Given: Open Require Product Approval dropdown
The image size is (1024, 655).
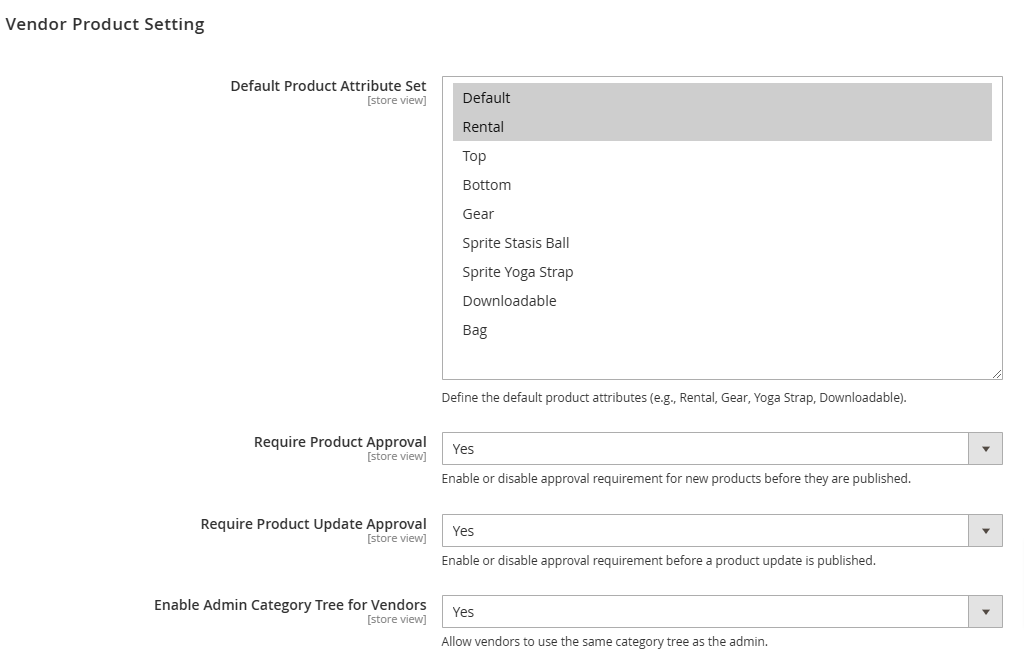Looking at the screenshot, I should pos(722,449).
